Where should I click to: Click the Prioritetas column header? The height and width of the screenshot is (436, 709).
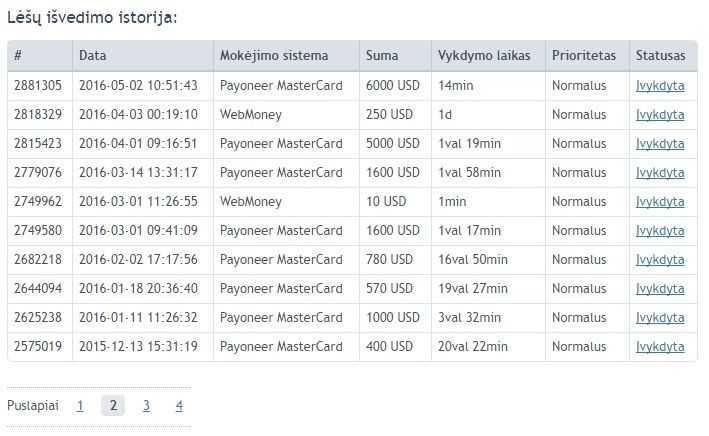coord(584,56)
